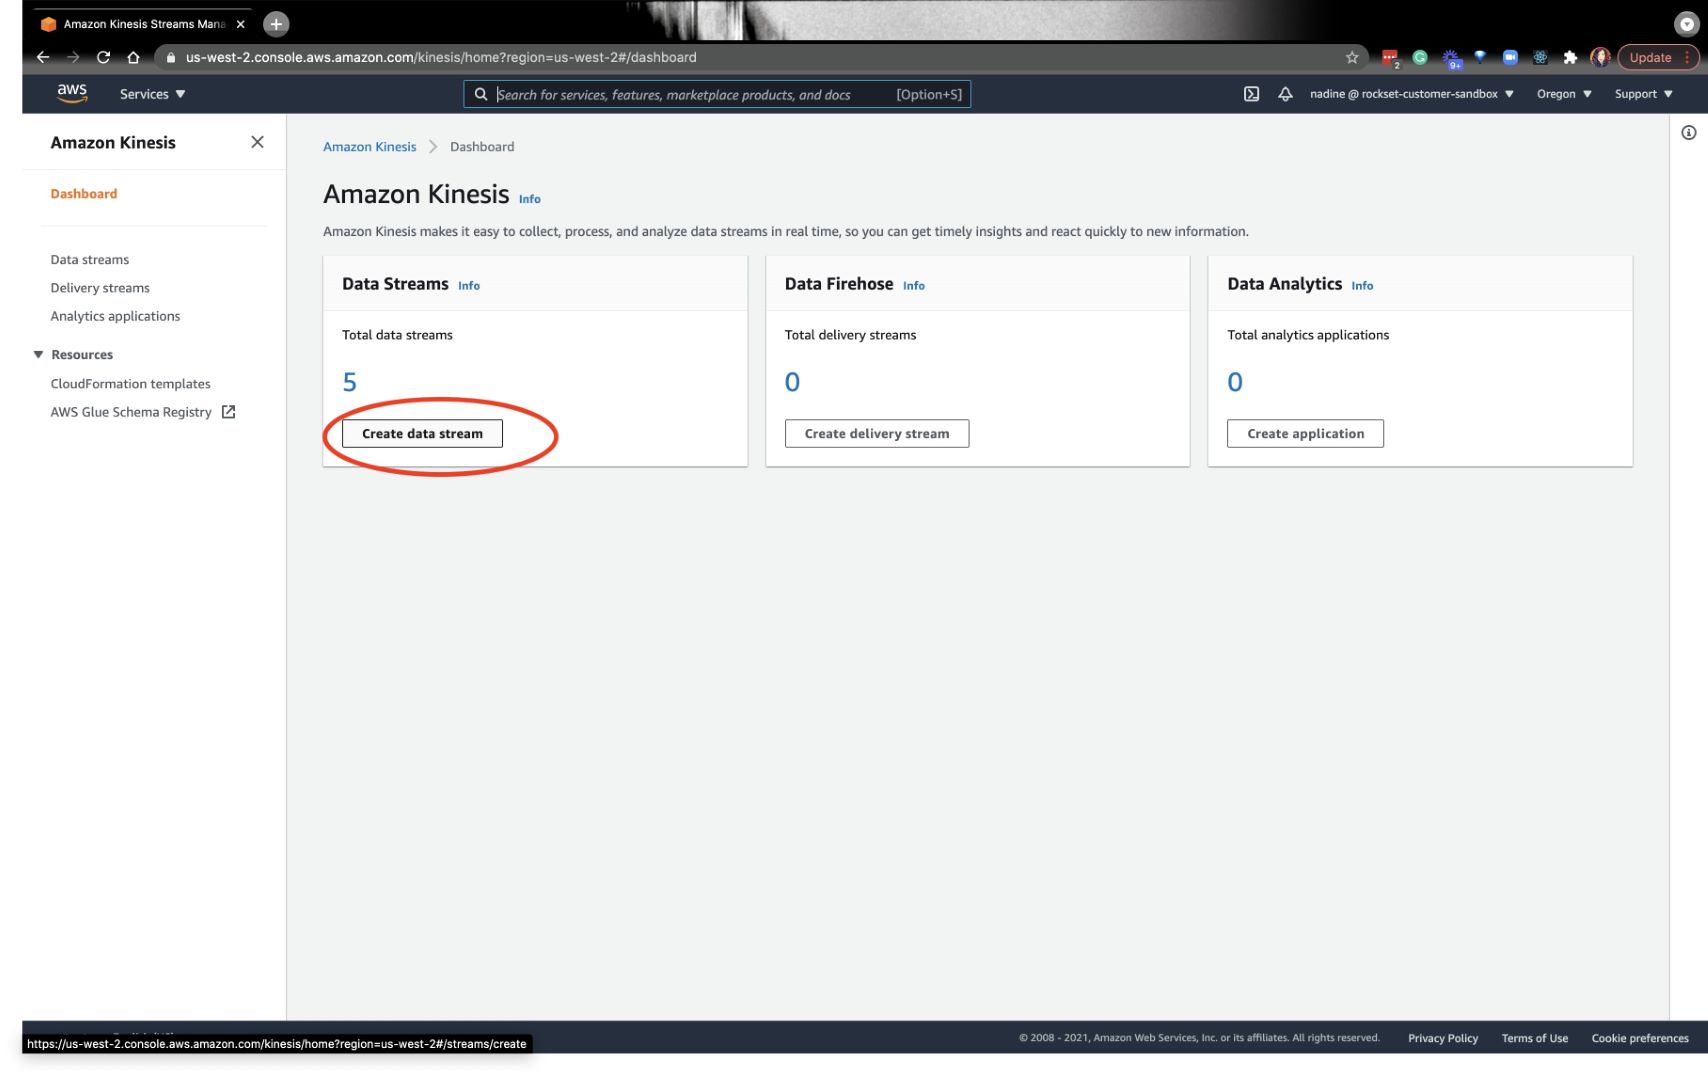Image resolution: width=1708 pixels, height=1080 pixels.
Task: Open the info help panel icon on the right edge
Action: (1688, 133)
